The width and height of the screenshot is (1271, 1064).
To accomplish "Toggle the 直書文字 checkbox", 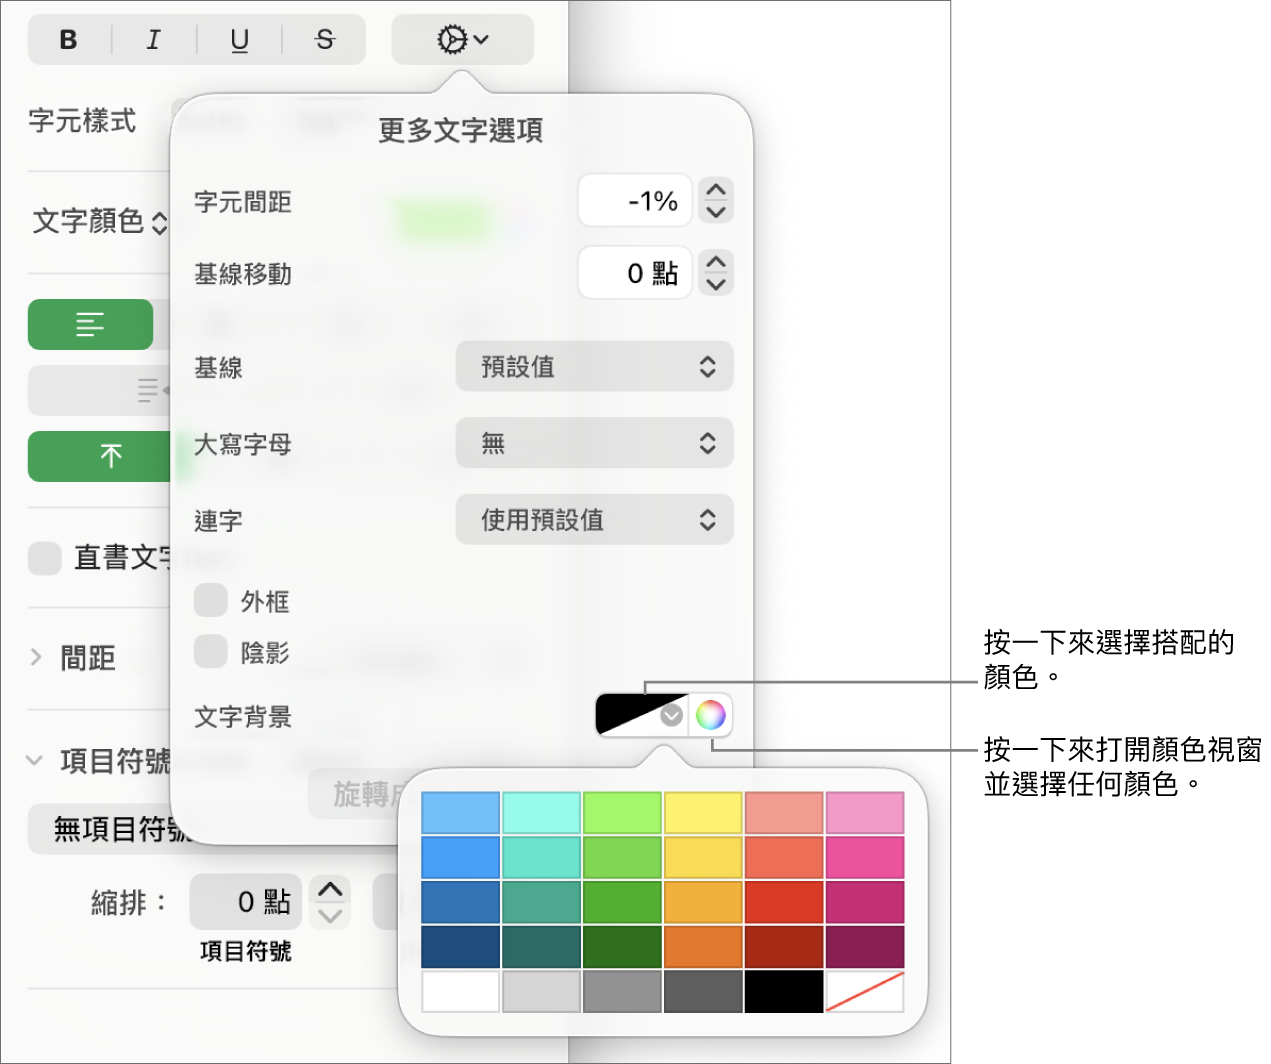I will click(x=44, y=558).
